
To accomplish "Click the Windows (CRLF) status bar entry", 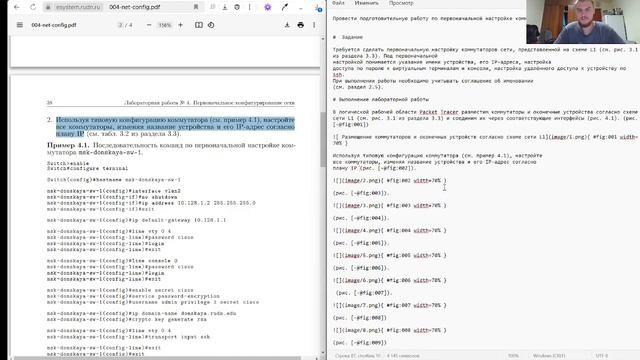I will click(549, 356).
